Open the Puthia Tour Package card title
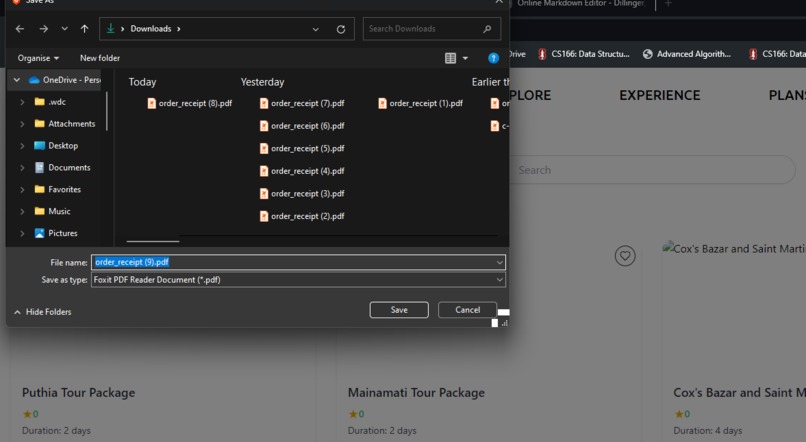Screen dimensions: 806x442 click(79, 393)
